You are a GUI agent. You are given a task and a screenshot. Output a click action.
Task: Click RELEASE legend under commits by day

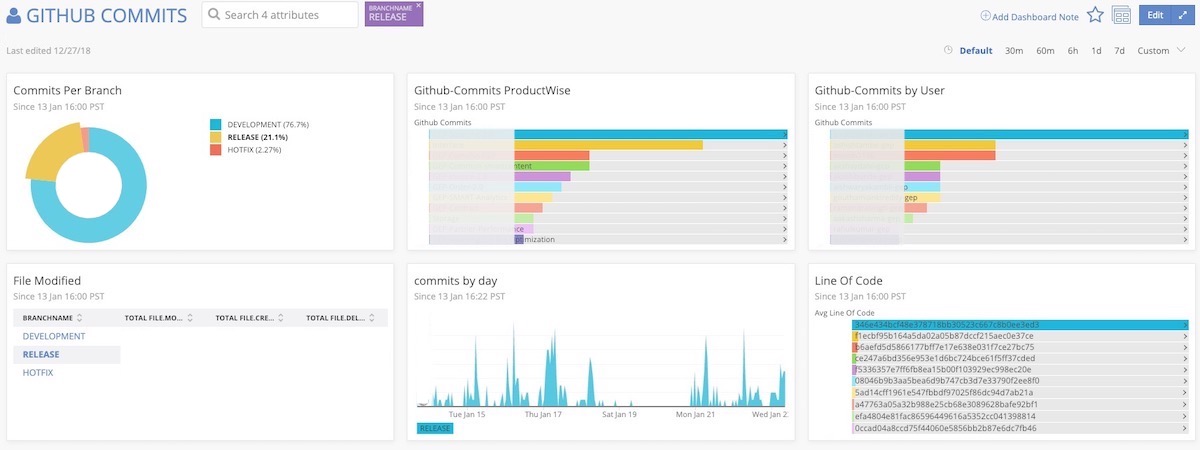435,428
